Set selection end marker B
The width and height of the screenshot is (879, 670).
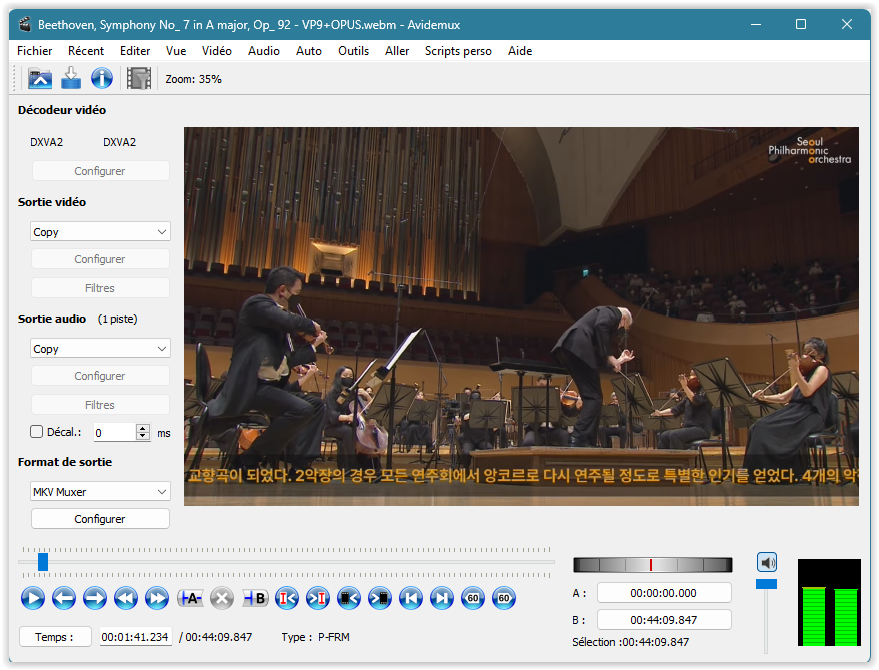coord(254,598)
